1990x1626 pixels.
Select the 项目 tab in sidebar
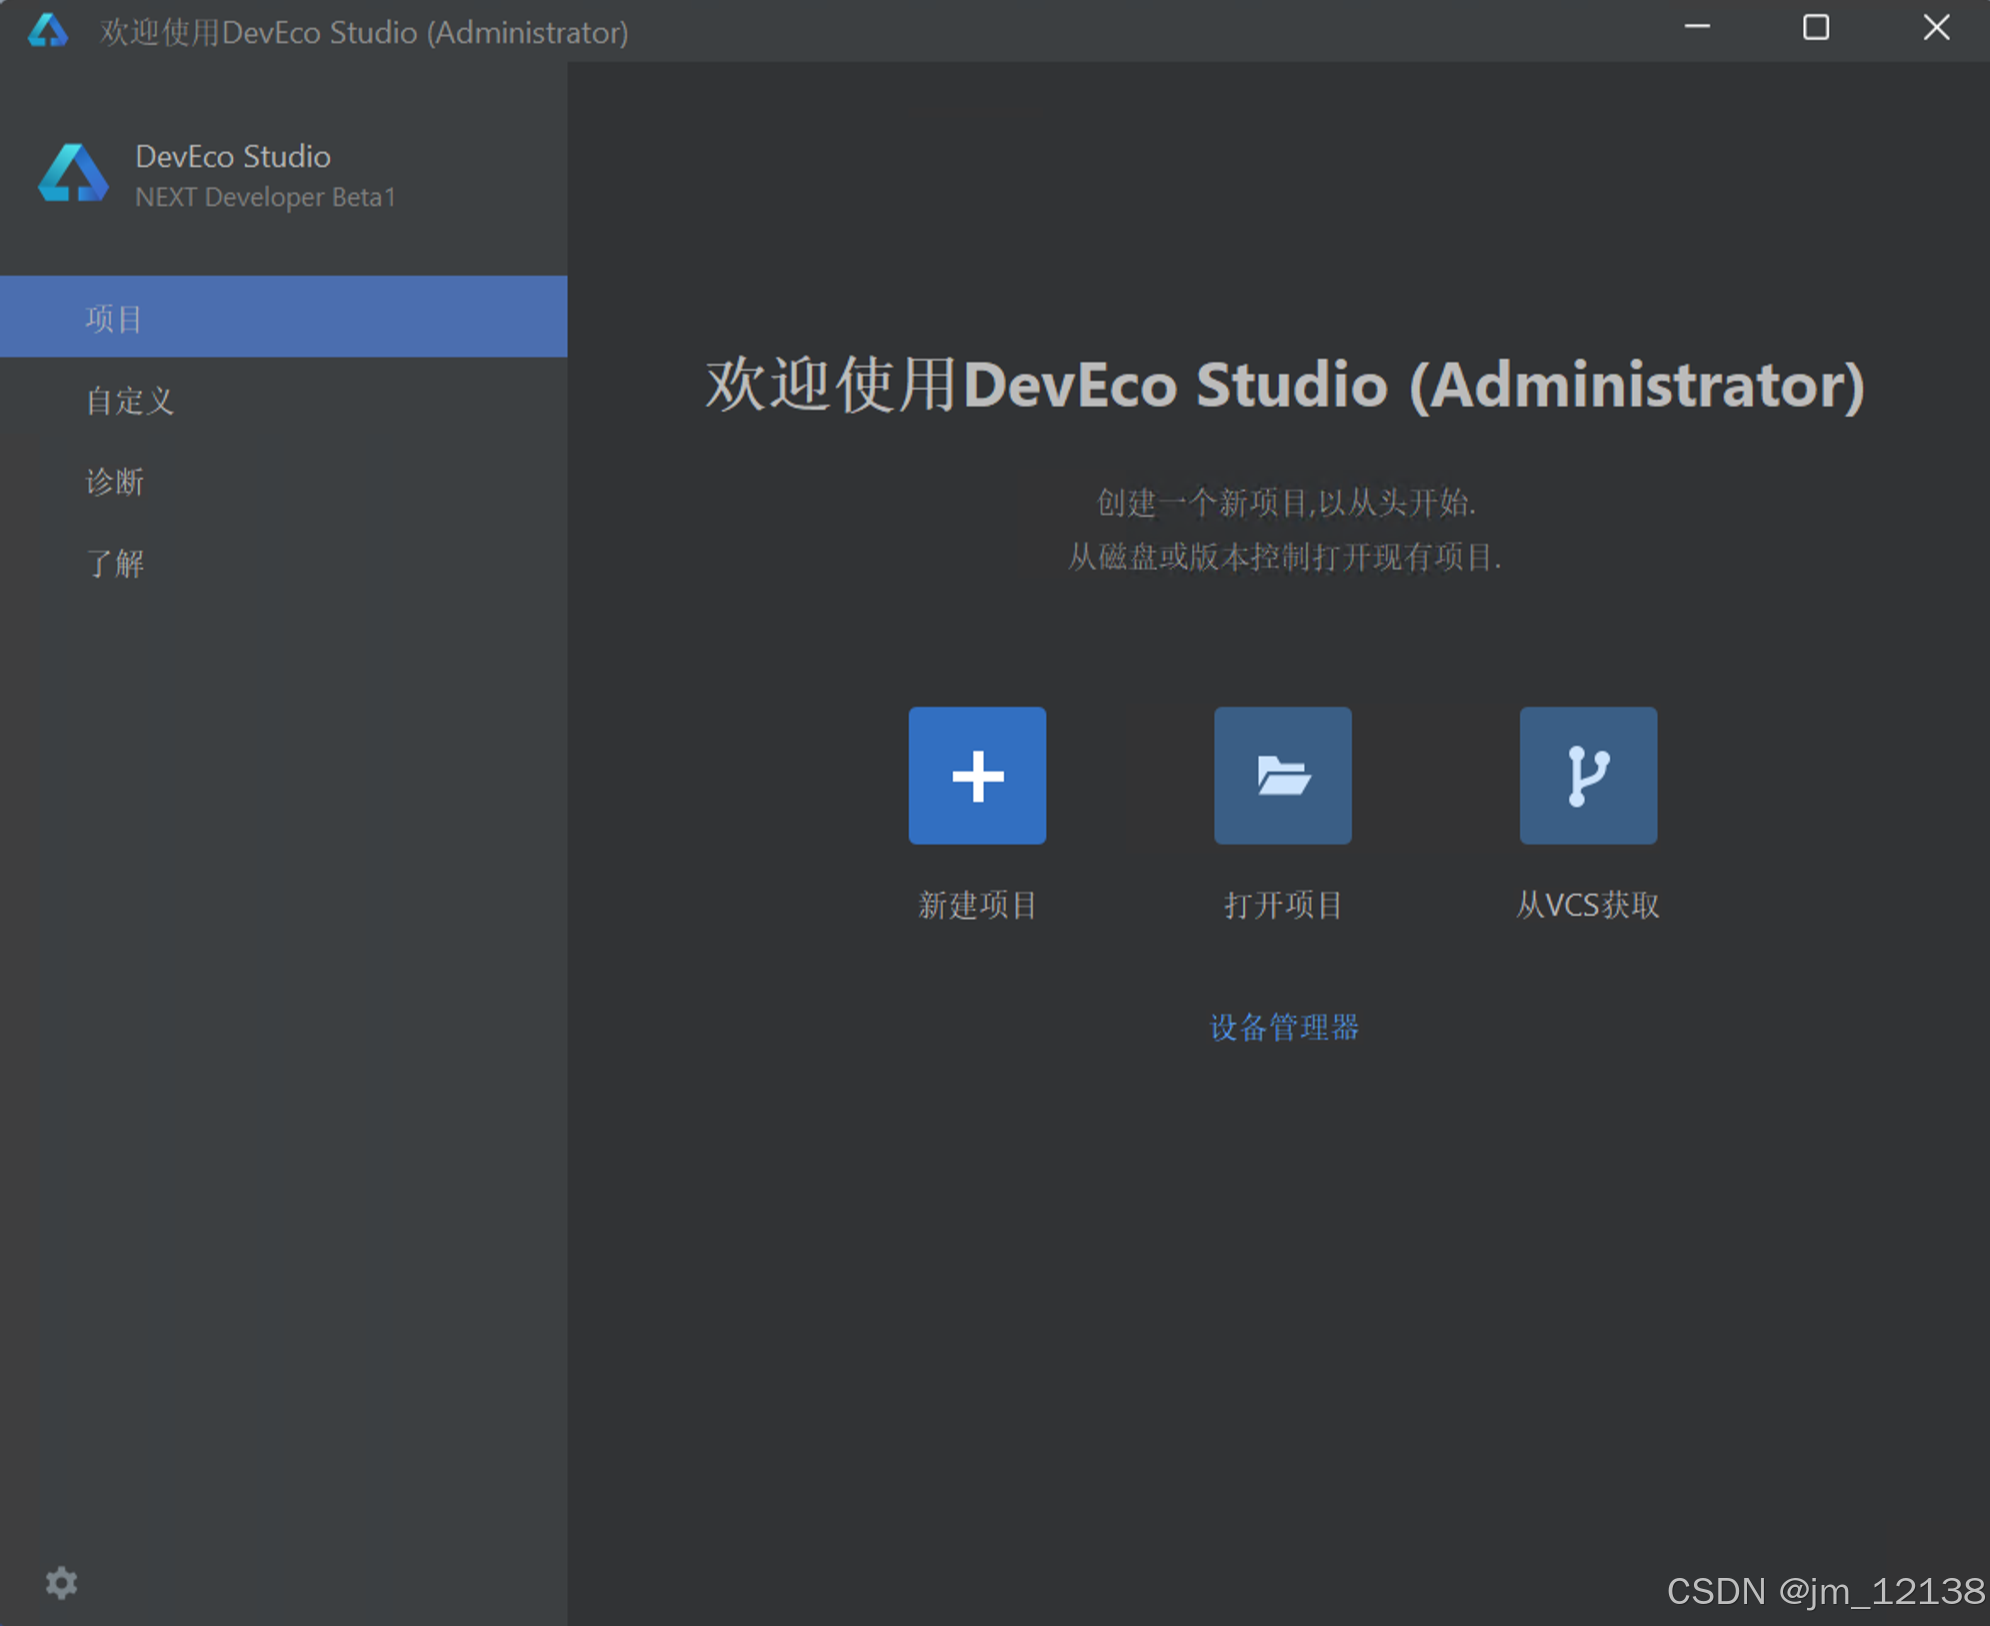284,317
